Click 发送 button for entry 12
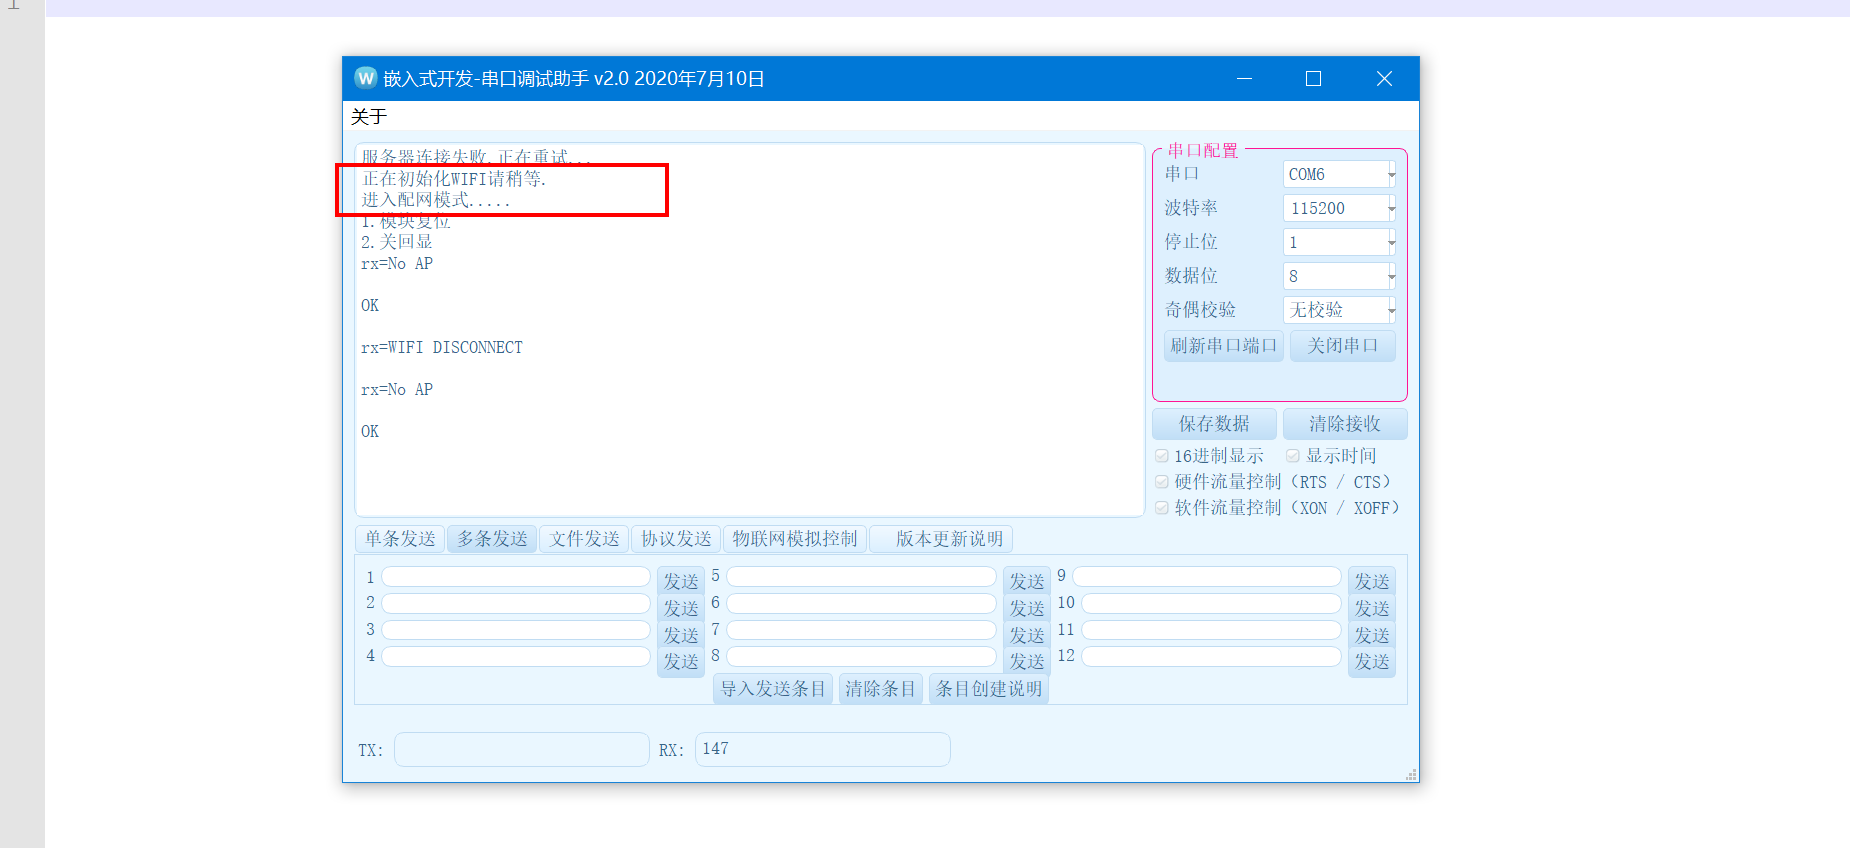This screenshot has width=1850, height=848. pos(1372,662)
